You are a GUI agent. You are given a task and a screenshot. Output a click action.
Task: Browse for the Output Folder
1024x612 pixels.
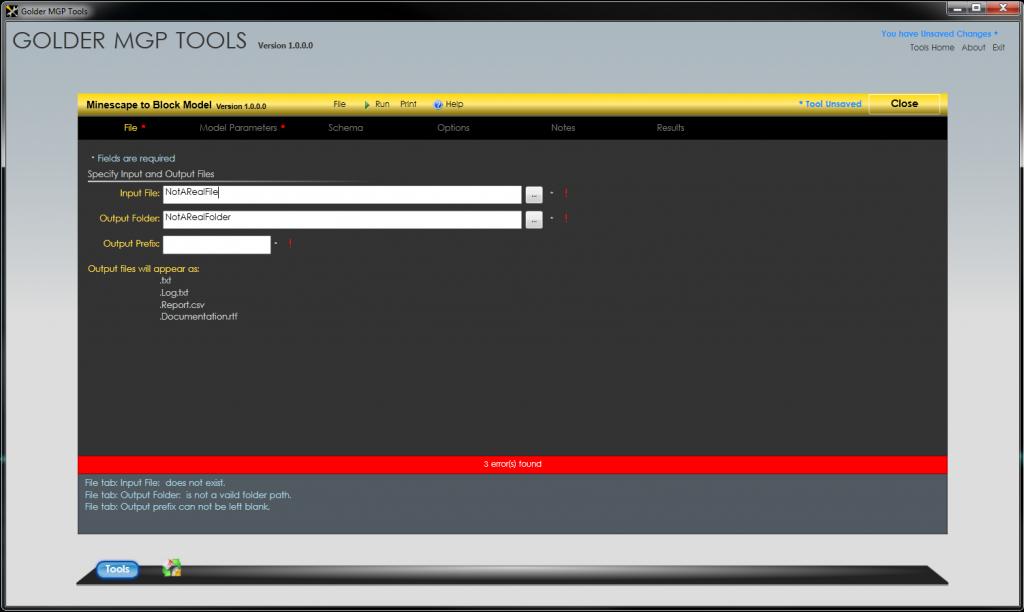coord(534,220)
